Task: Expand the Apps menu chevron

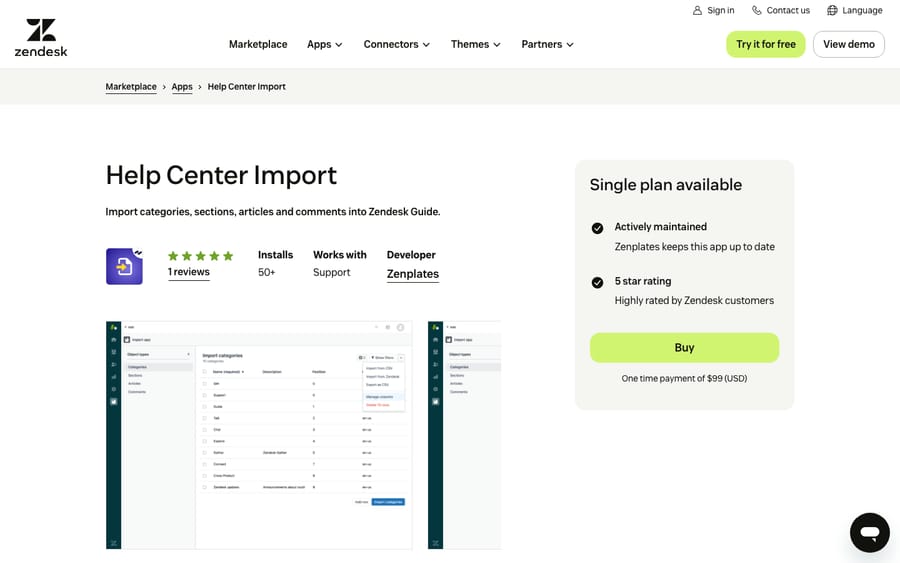Action: 339,45
